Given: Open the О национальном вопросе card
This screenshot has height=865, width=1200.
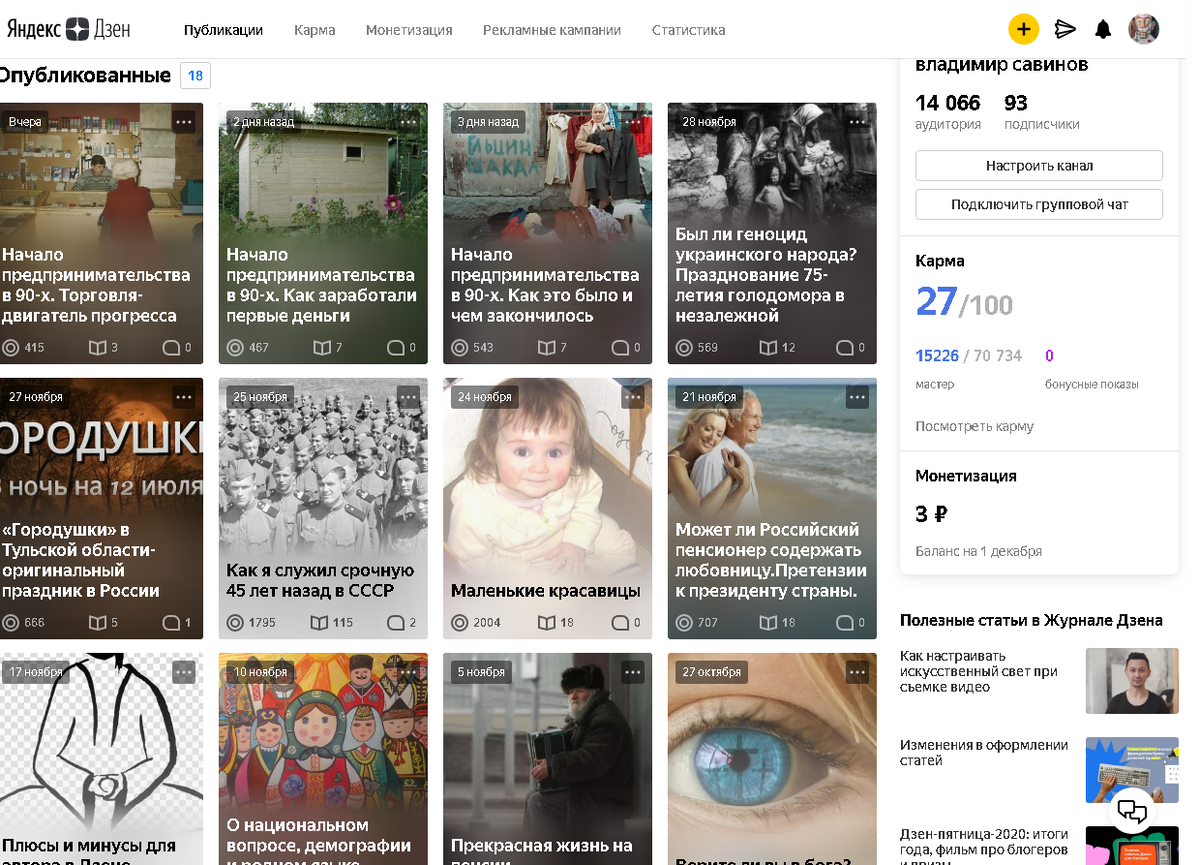Looking at the screenshot, I should point(323,759).
